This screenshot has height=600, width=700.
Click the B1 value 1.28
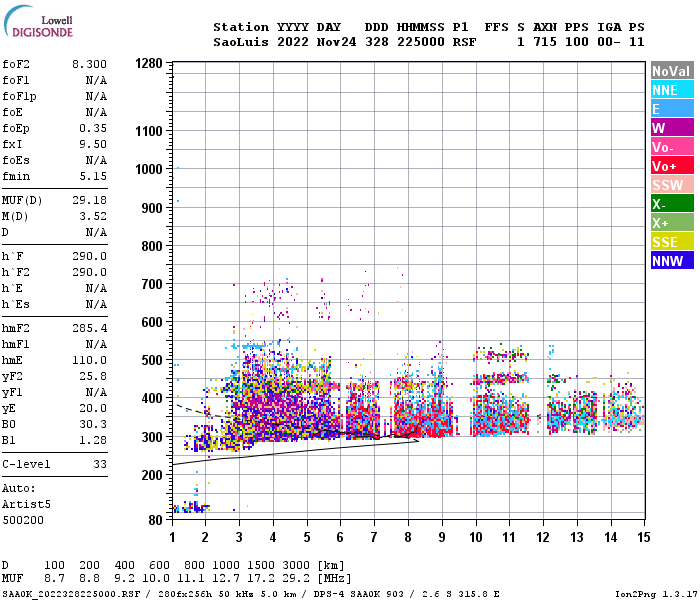(93, 441)
